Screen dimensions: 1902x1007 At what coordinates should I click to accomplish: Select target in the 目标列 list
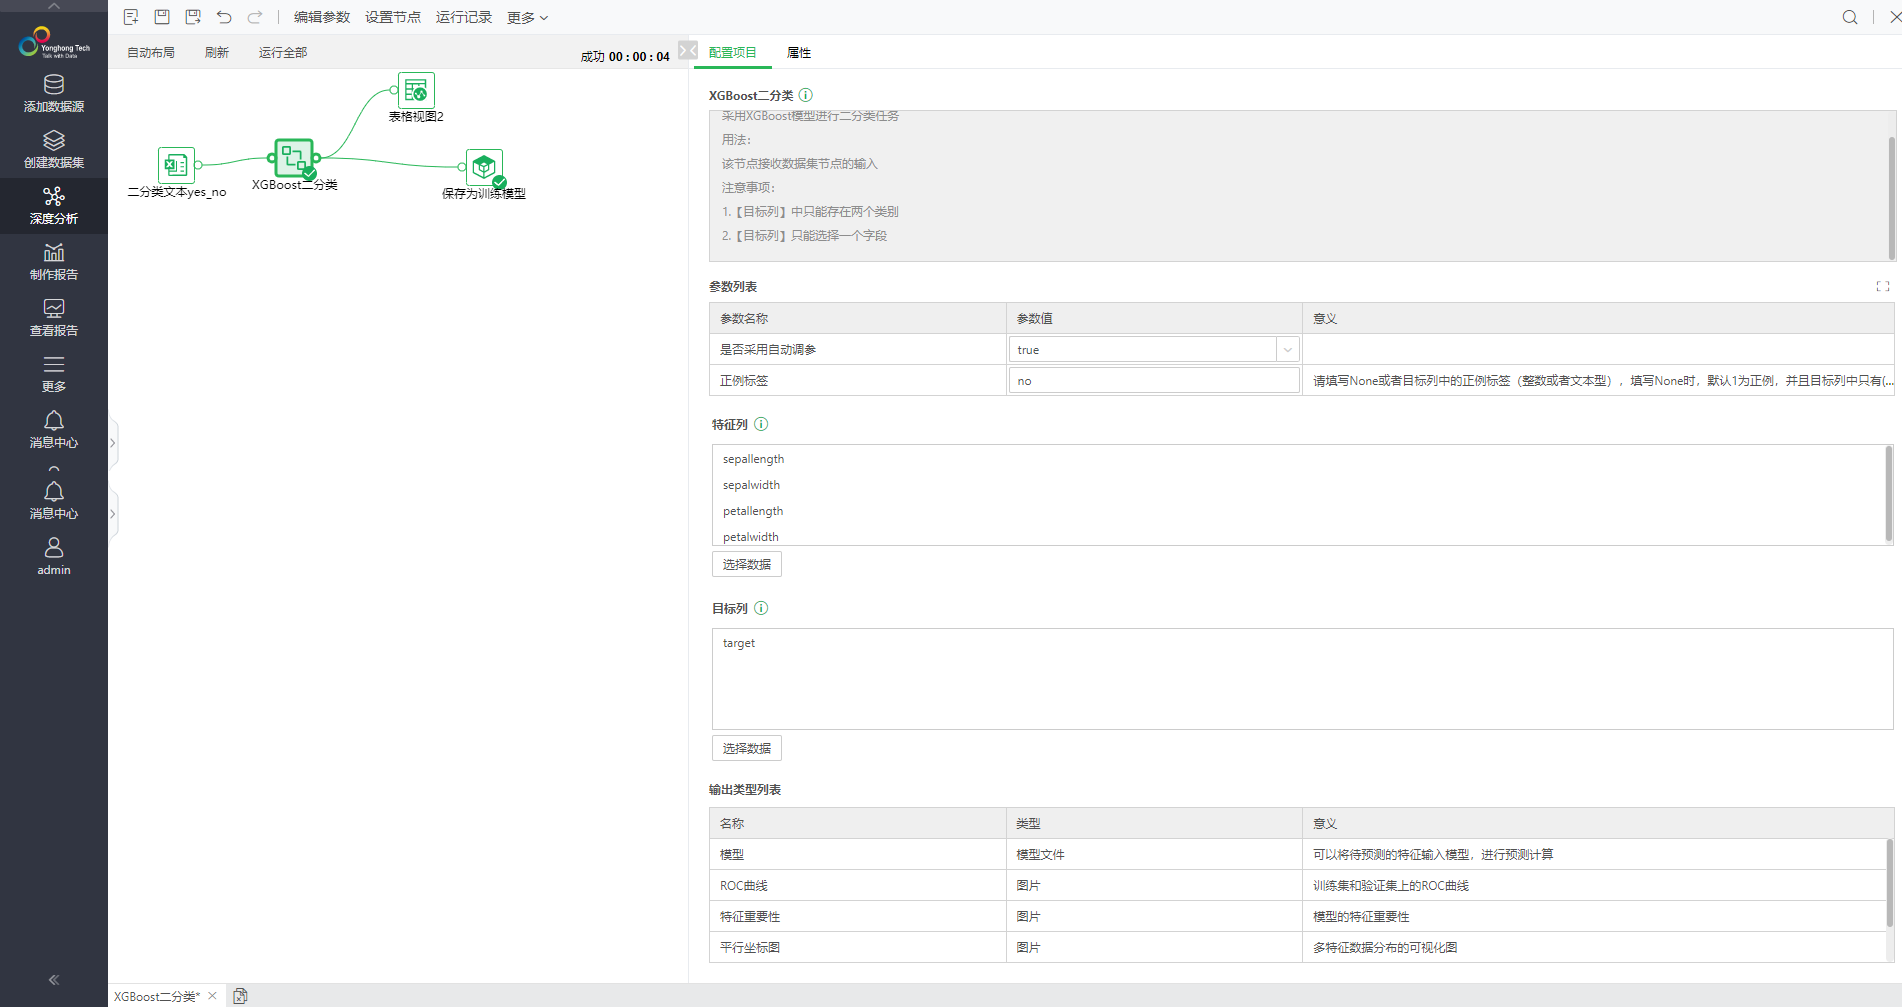point(739,643)
